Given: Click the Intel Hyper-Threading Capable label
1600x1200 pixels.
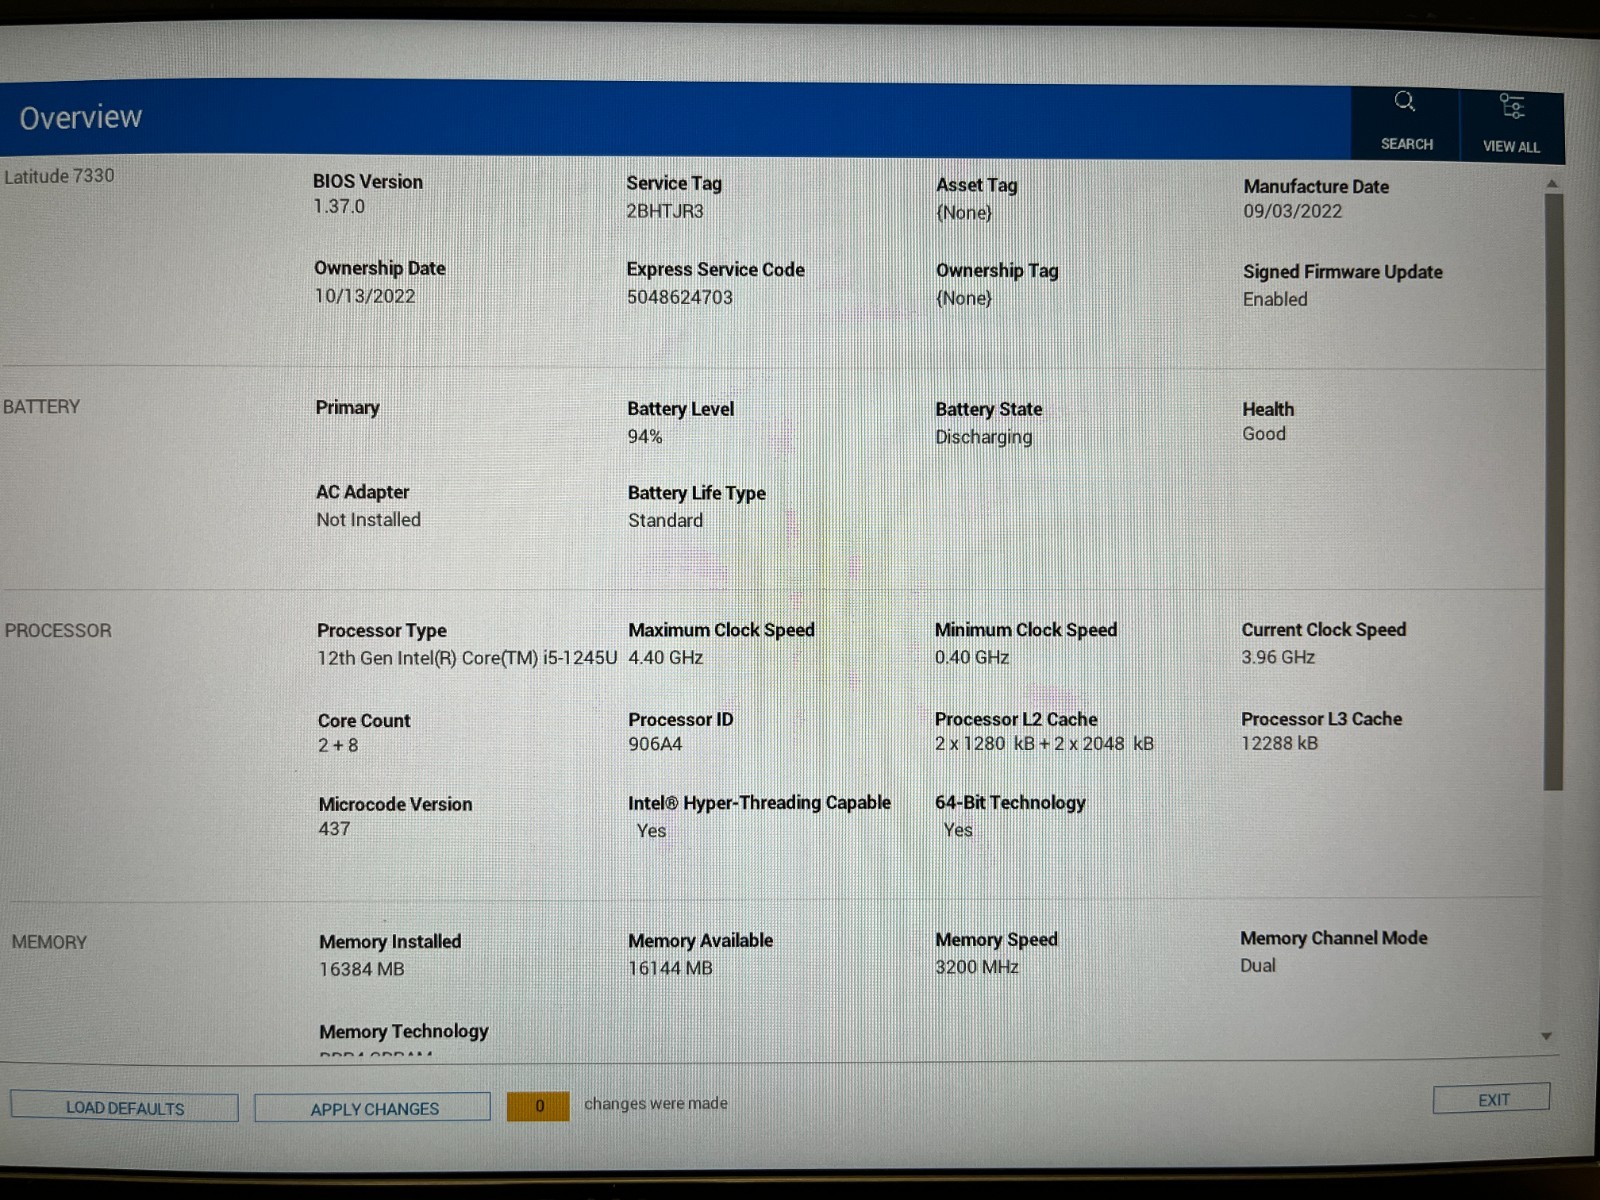Looking at the screenshot, I should (759, 803).
